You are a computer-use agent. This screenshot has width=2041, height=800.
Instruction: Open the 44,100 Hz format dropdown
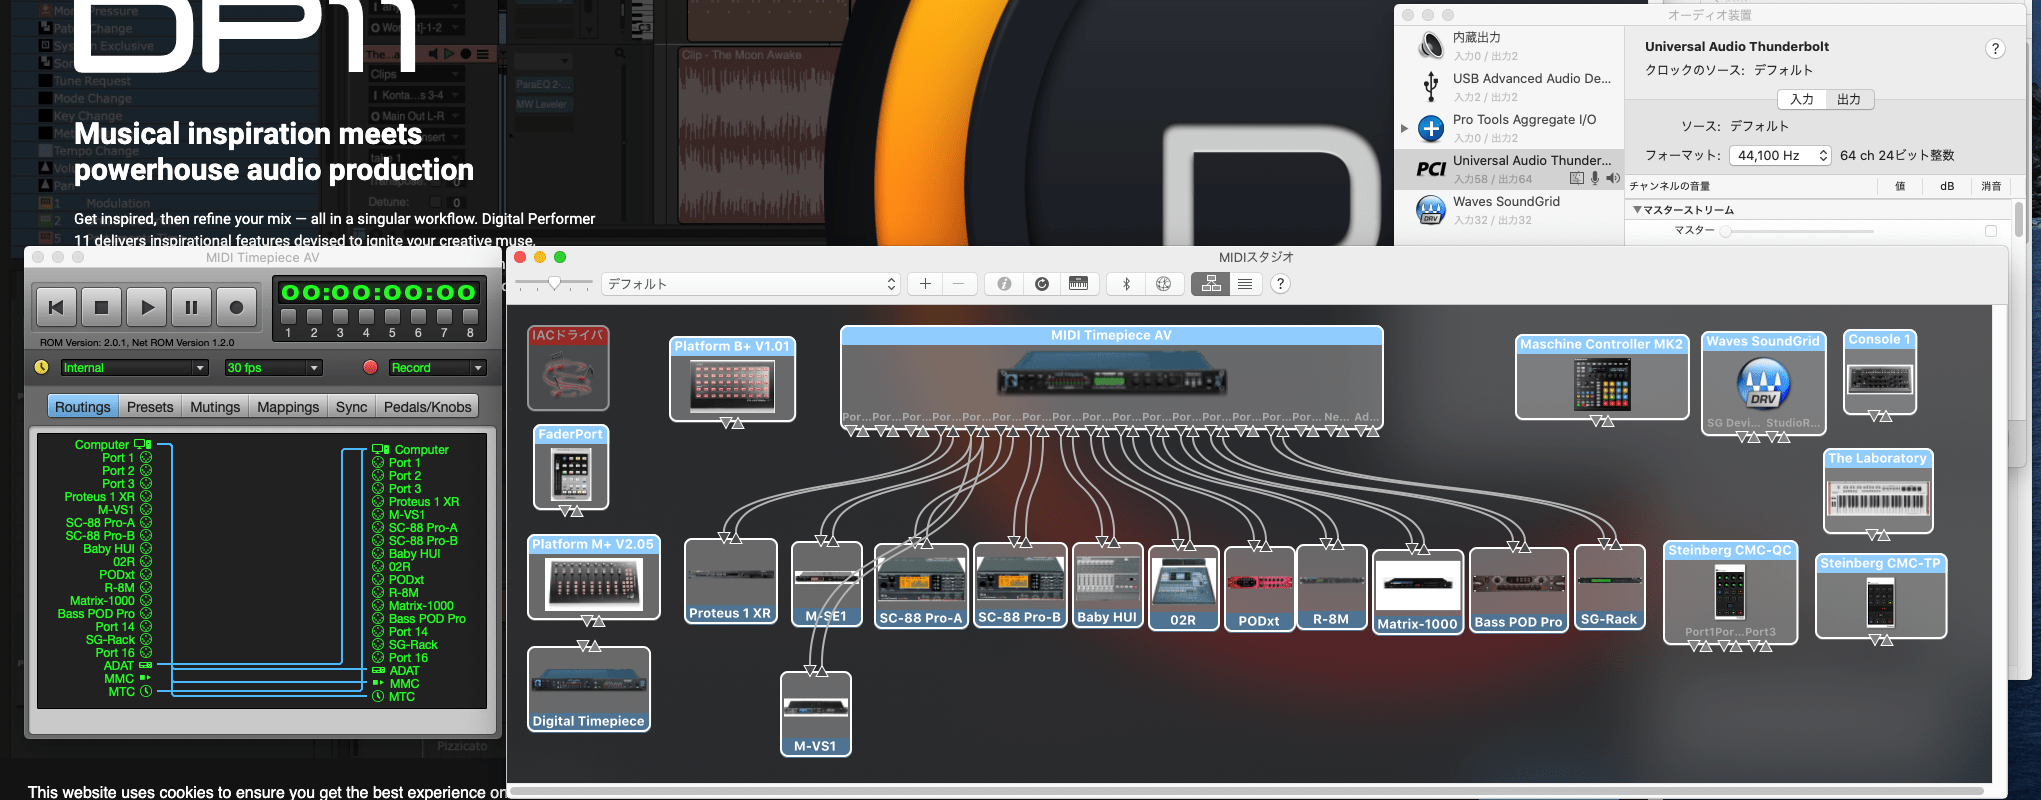[x=1780, y=155]
